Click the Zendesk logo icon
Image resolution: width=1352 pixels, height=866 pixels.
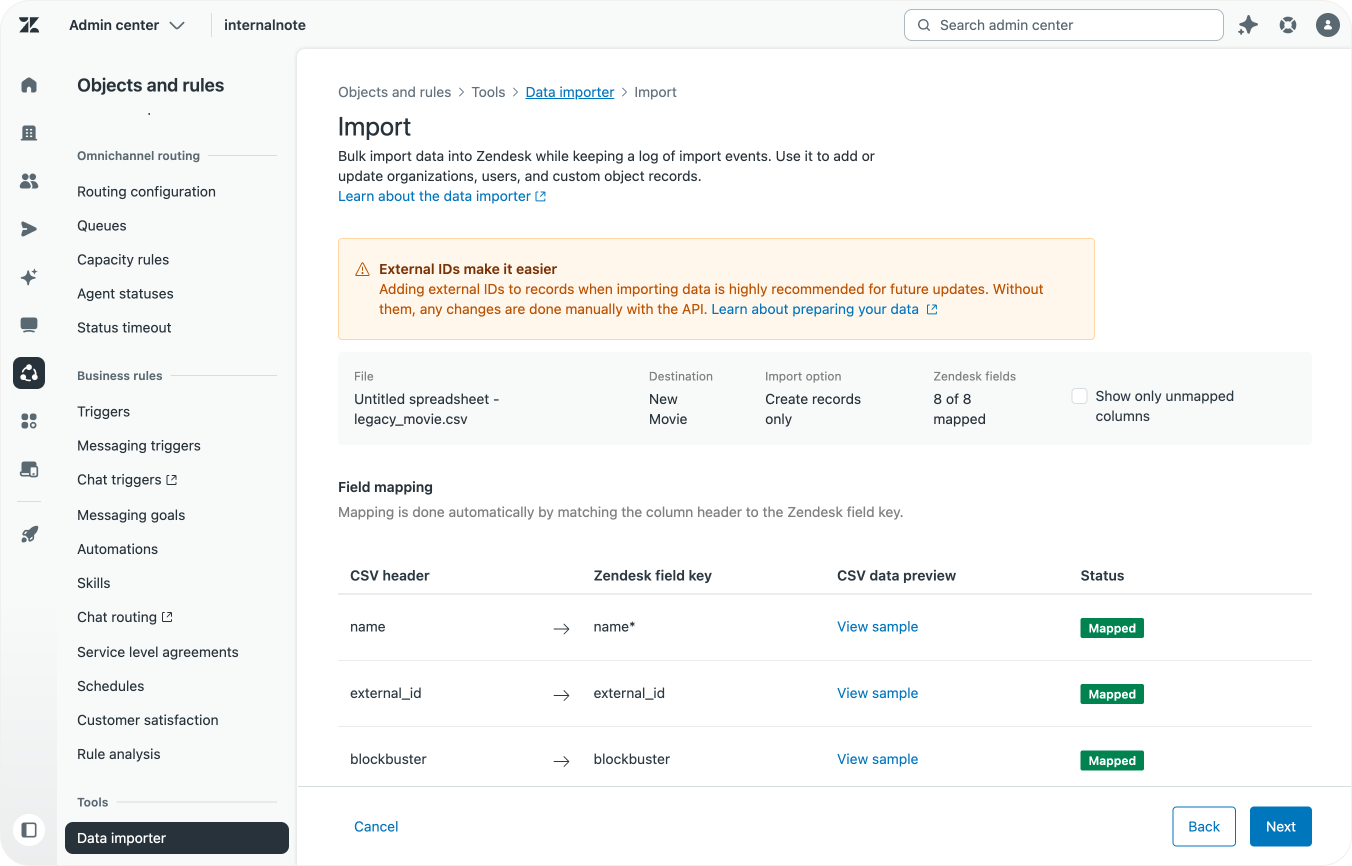click(29, 25)
